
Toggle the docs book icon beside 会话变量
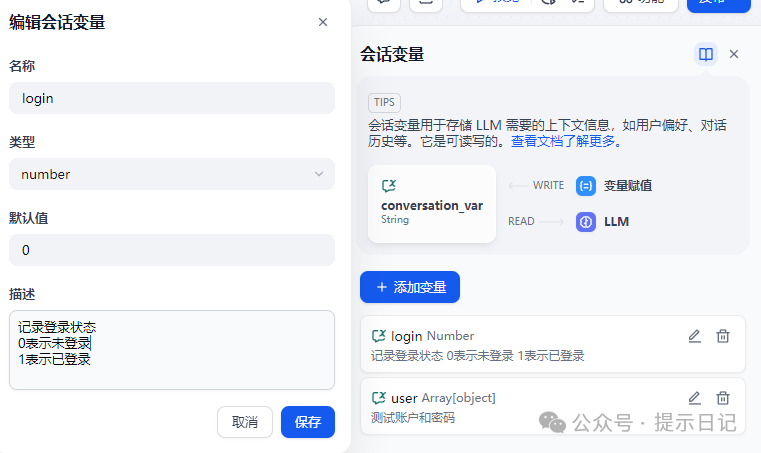(x=706, y=54)
